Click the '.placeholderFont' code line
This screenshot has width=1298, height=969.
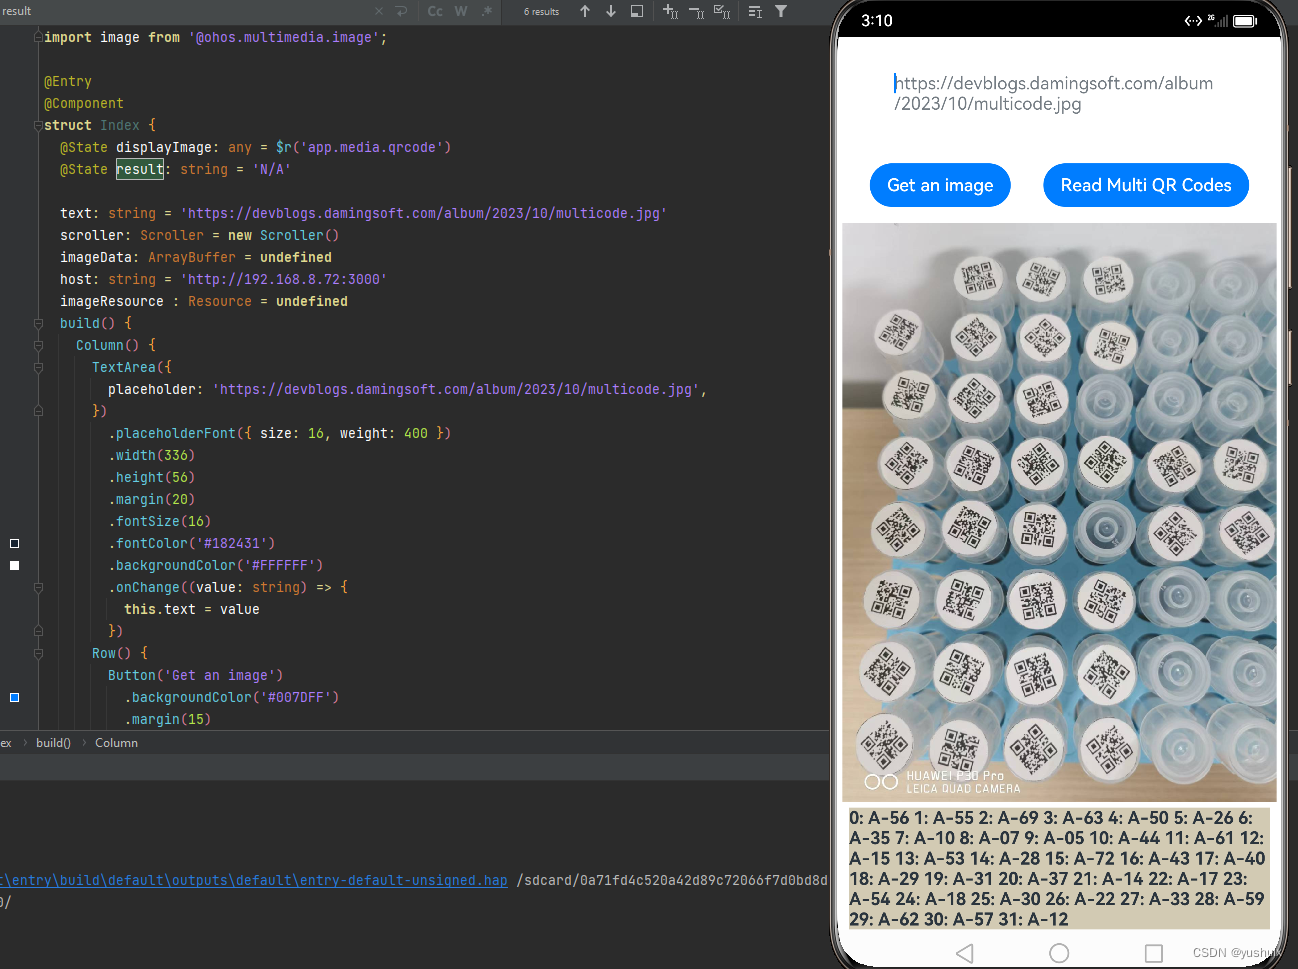coord(280,433)
